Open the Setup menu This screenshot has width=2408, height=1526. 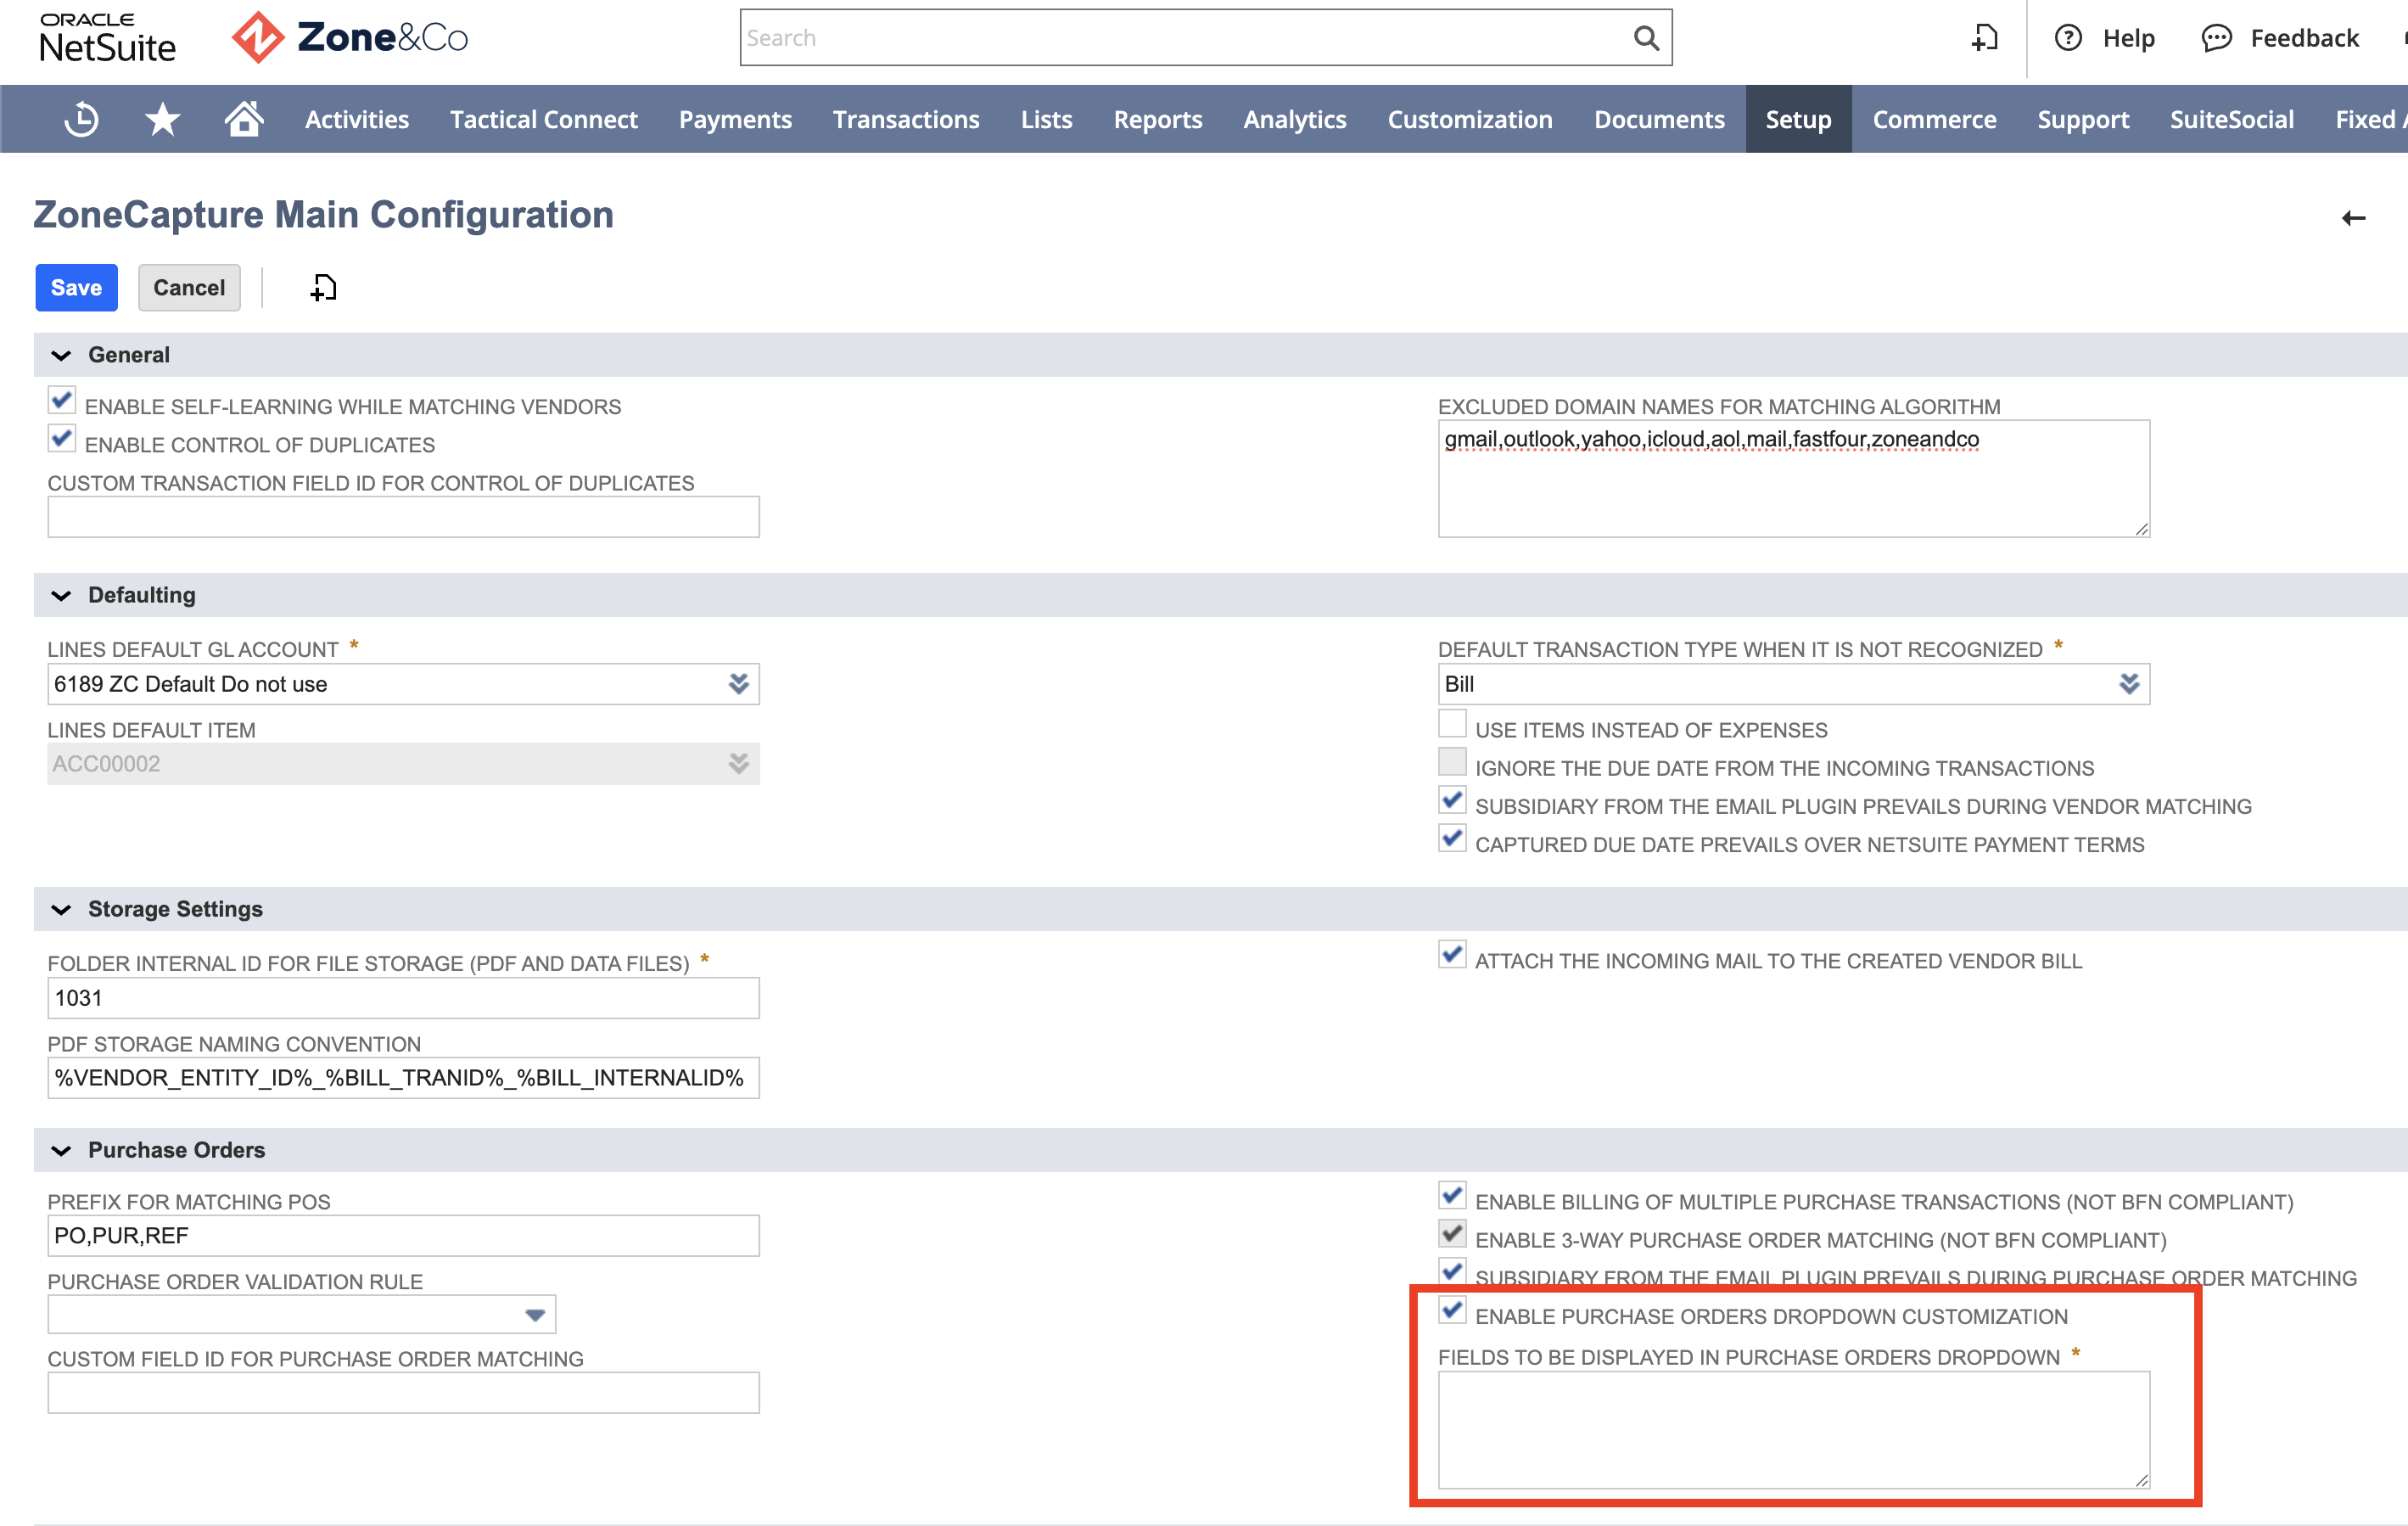click(1798, 119)
